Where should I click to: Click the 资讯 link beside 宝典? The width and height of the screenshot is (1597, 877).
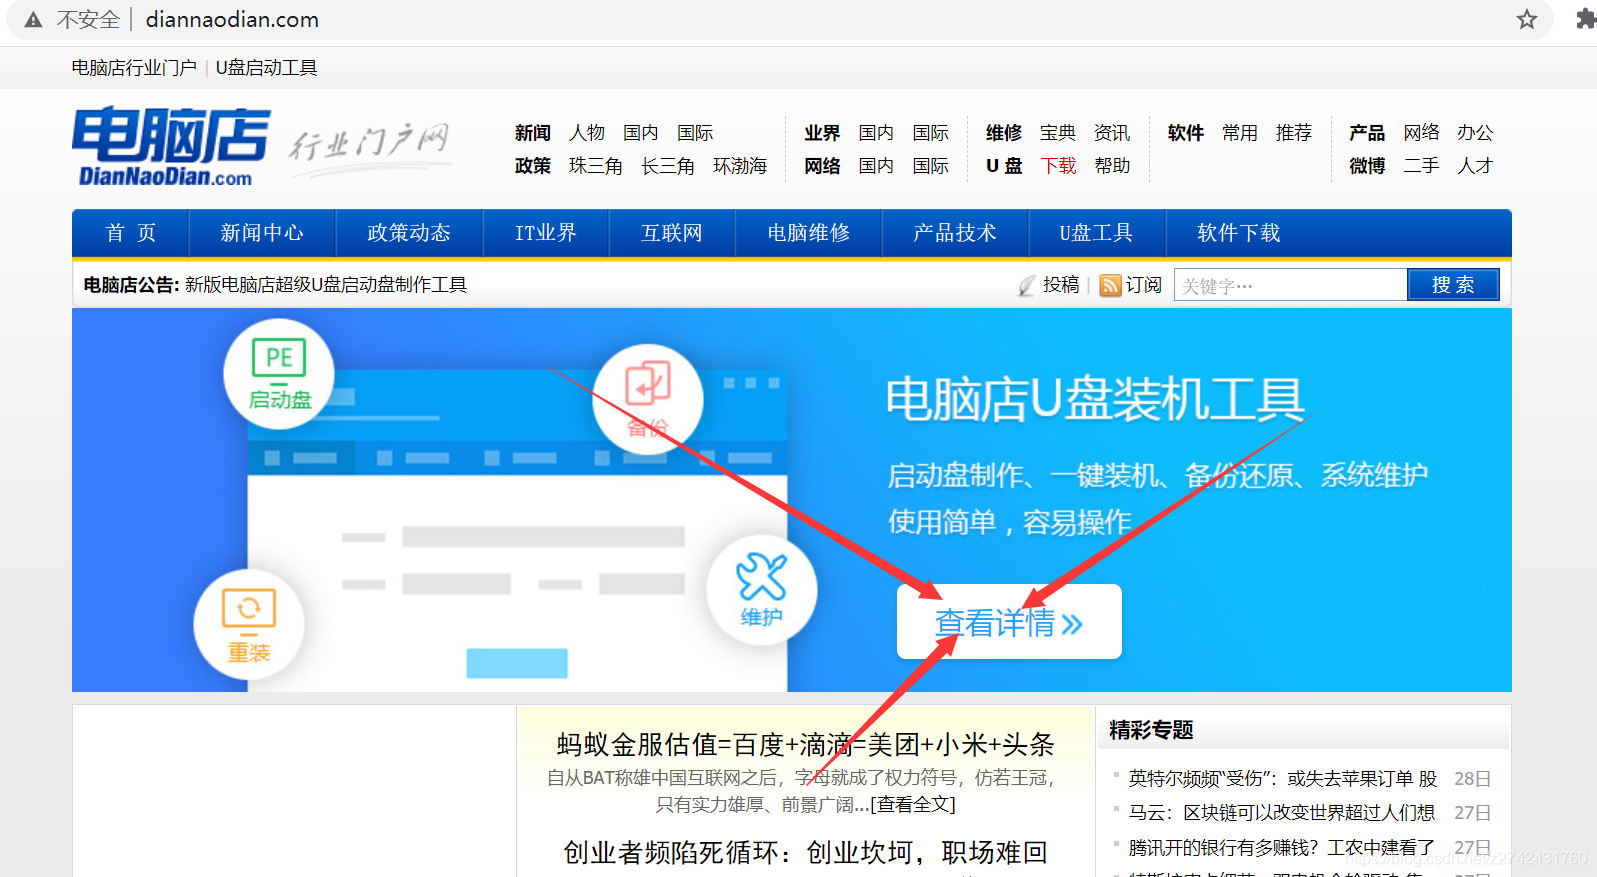coord(1112,133)
